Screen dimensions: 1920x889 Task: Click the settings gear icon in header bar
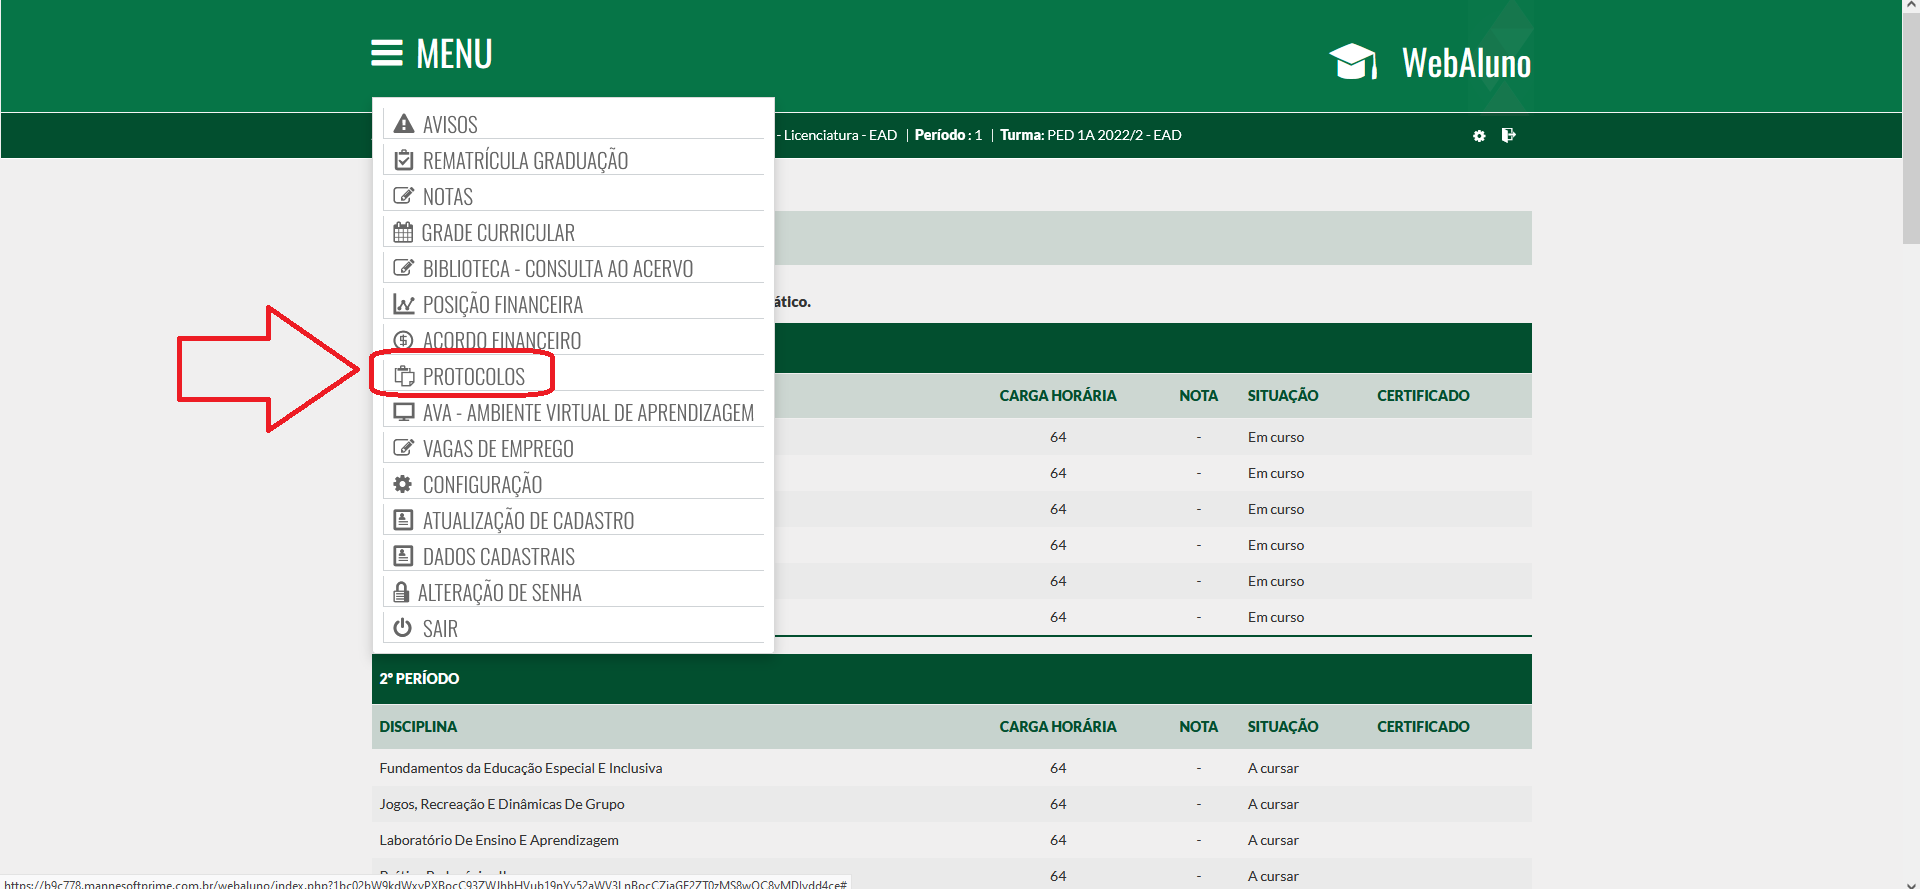(1479, 136)
